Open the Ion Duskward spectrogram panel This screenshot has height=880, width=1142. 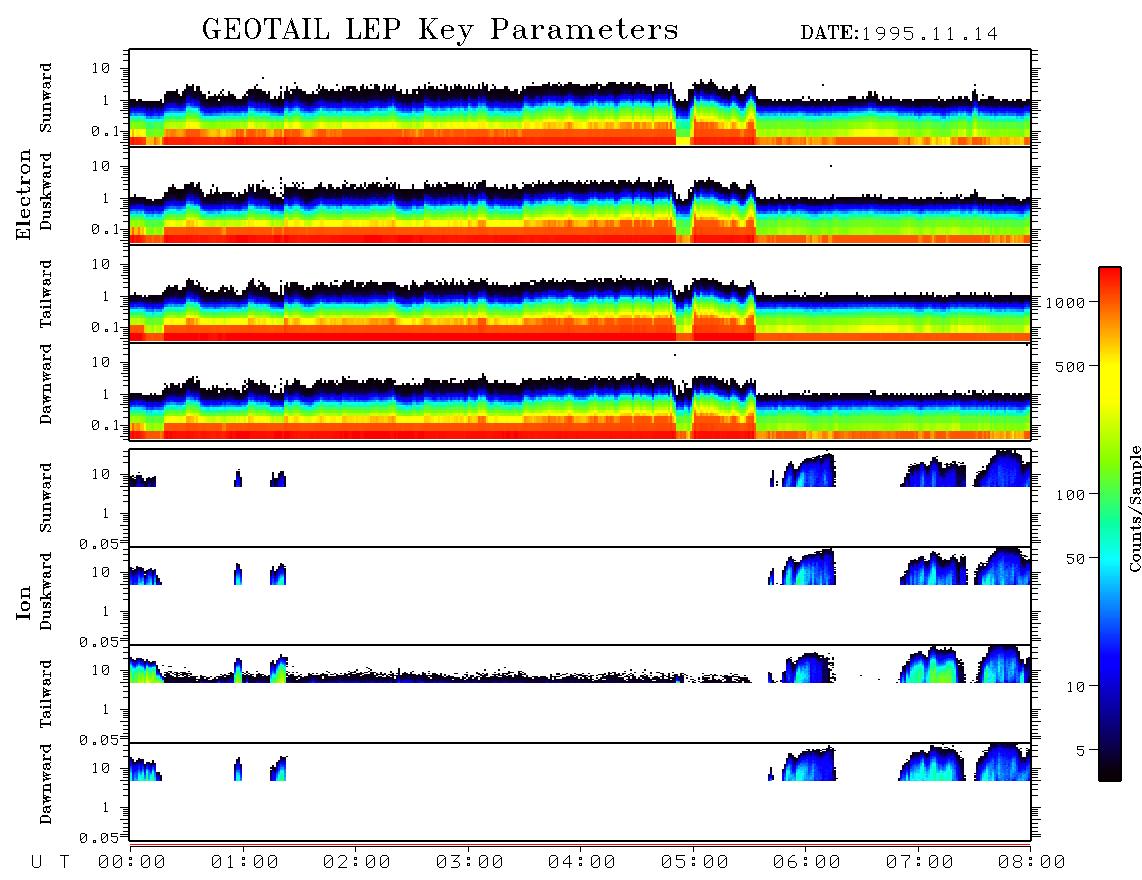[x=580, y=596]
